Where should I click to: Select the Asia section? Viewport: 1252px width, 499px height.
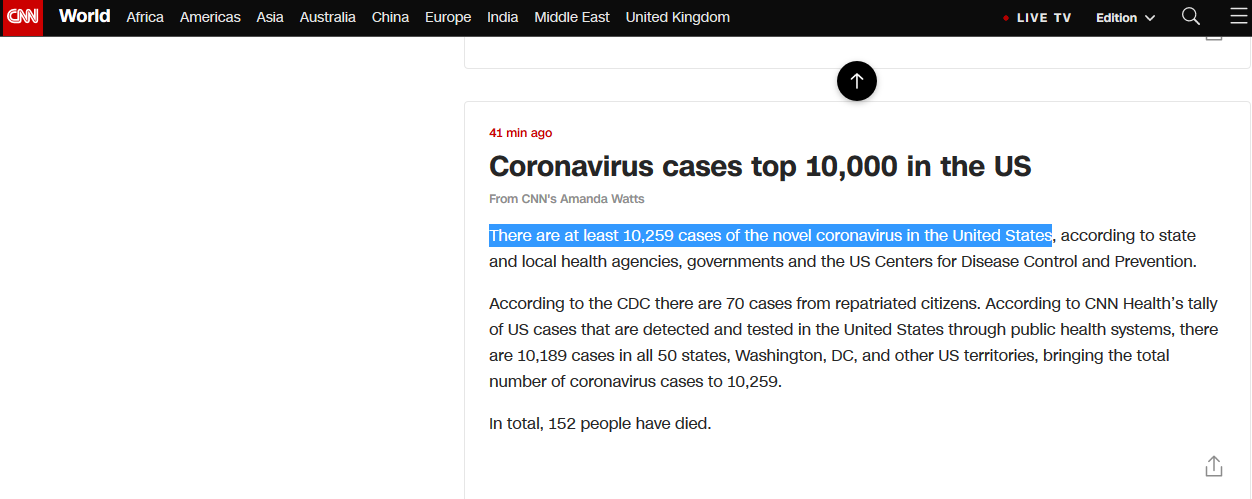point(270,17)
